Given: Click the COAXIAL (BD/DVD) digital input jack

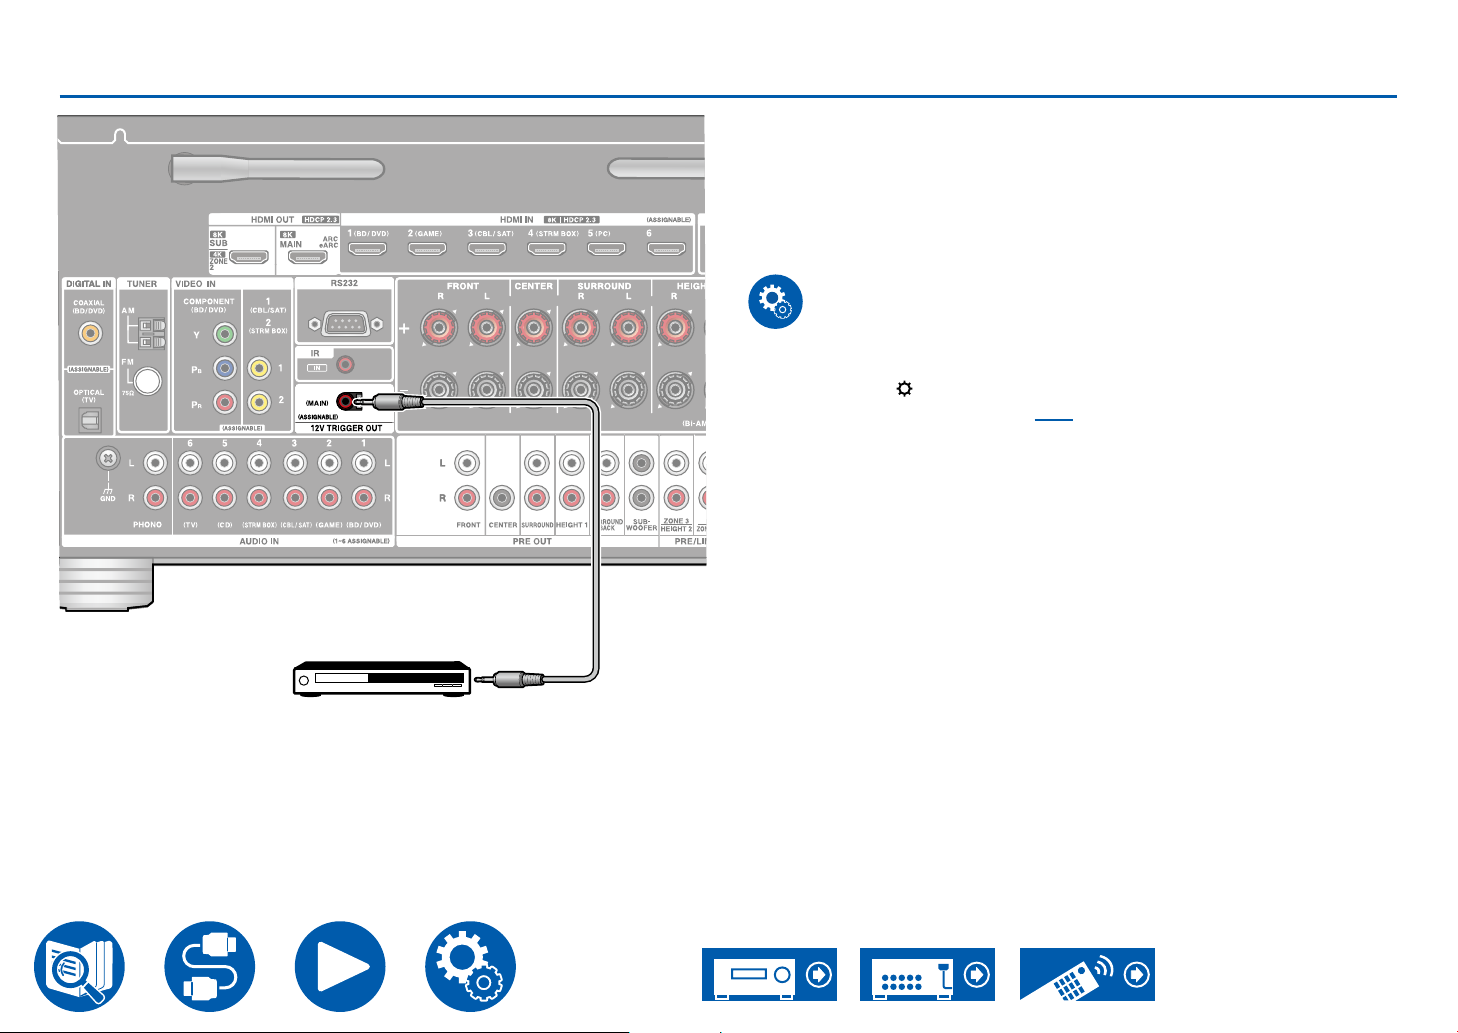Looking at the screenshot, I should tap(90, 334).
